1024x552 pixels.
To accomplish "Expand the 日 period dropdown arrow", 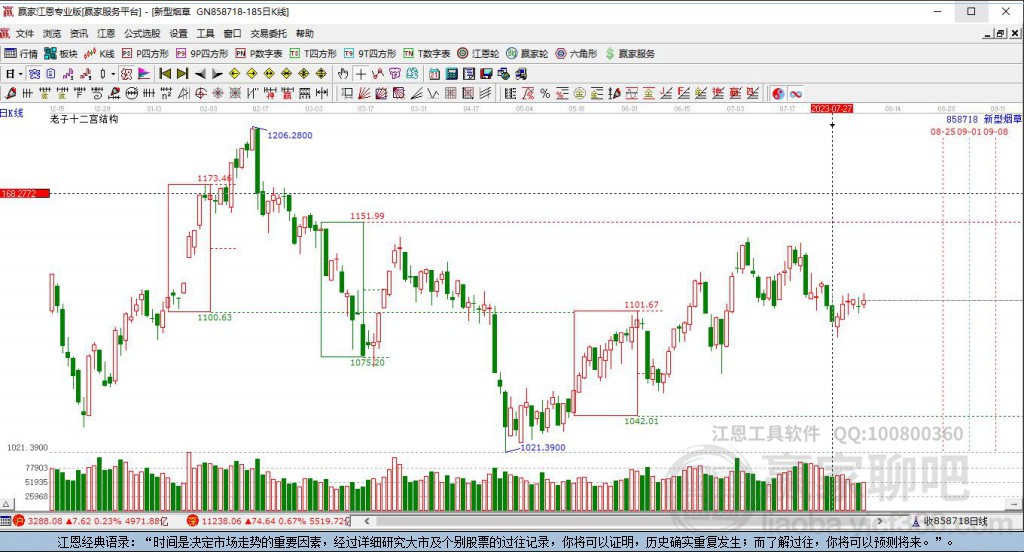I will 20,74.
